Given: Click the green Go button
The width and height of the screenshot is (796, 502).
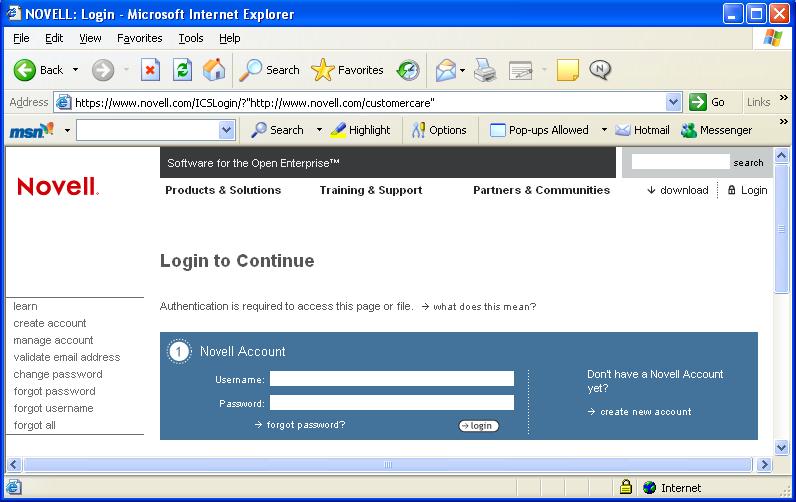Looking at the screenshot, I should (707, 102).
